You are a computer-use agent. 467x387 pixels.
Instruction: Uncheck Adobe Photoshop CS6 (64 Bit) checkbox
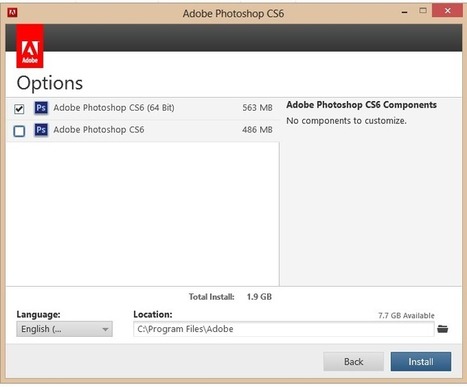[x=19, y=109]
